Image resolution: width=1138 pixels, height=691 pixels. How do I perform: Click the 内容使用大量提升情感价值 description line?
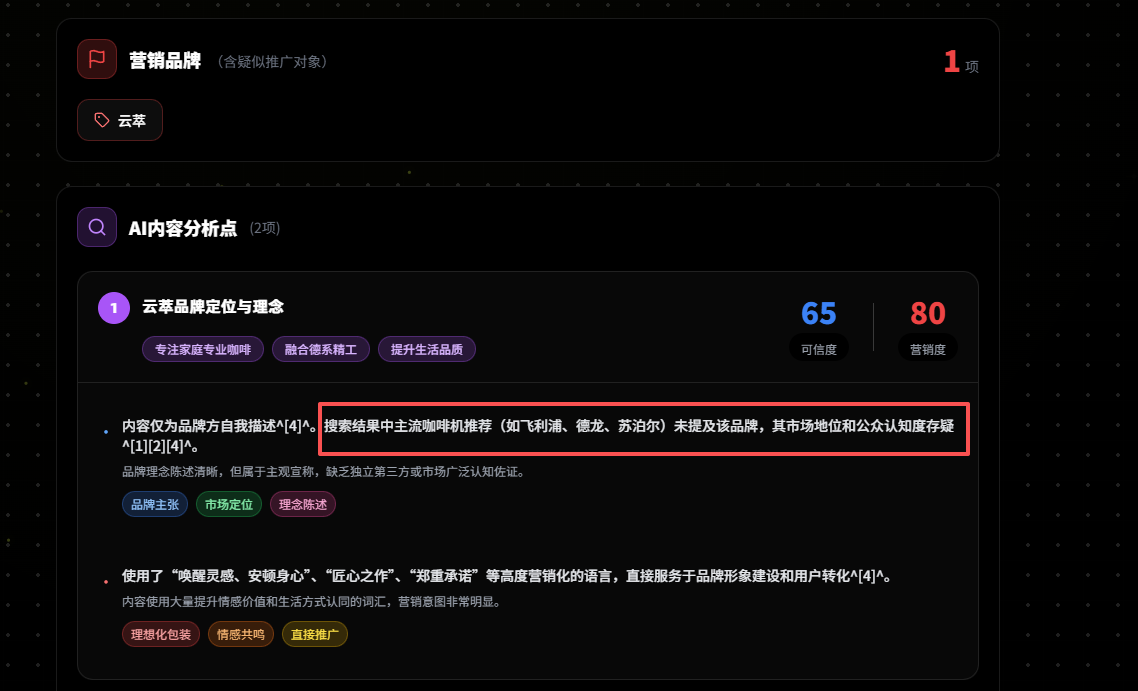[x=312, y=602]
